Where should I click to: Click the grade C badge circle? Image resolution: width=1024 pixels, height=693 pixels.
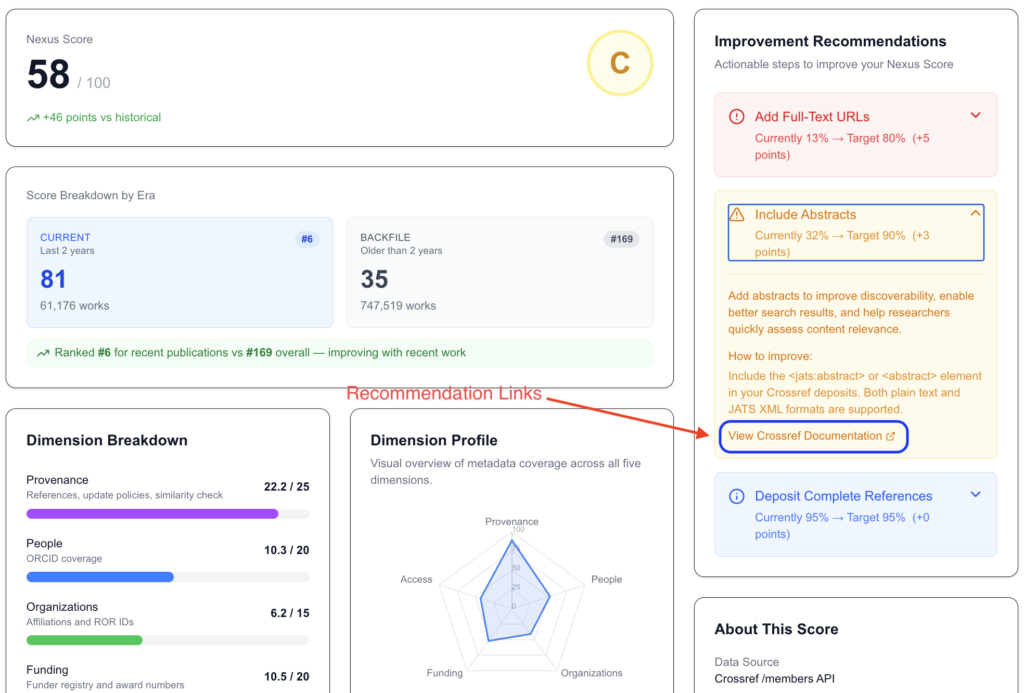(x=620, y=63)
